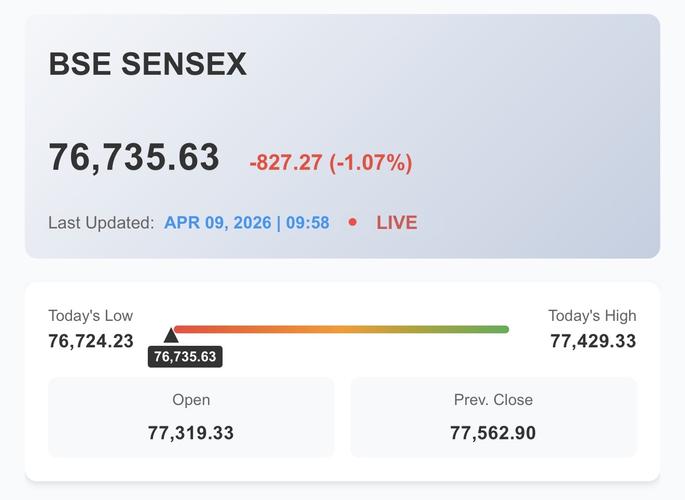The width and height of the screenshot is (685, 500).
Task: Click the day's high value 77,429.33
Action: (593, 341)
